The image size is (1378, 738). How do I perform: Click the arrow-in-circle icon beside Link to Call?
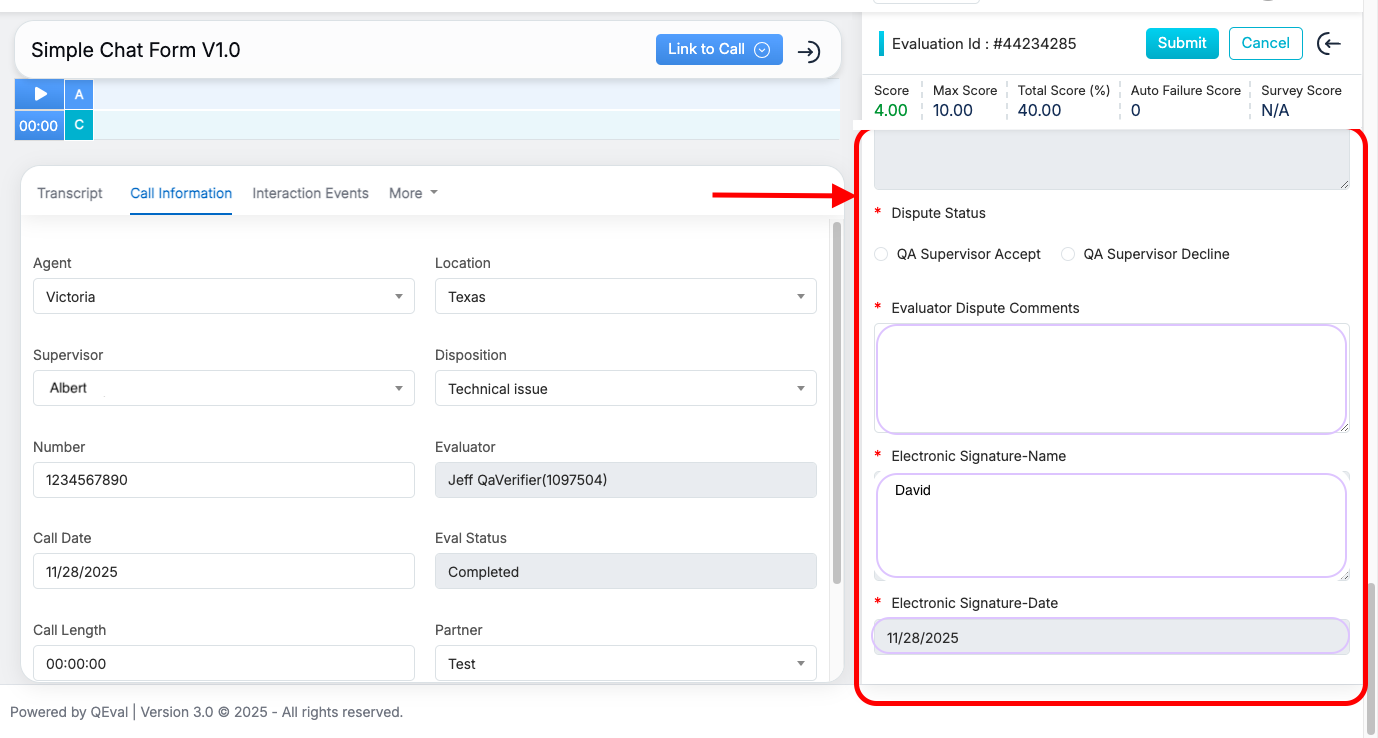coord(809,51)
